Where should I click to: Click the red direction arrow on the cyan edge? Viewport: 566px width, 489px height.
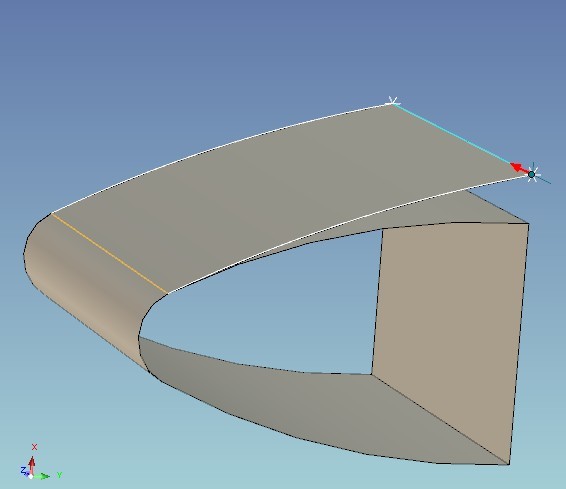pos(518,168)
